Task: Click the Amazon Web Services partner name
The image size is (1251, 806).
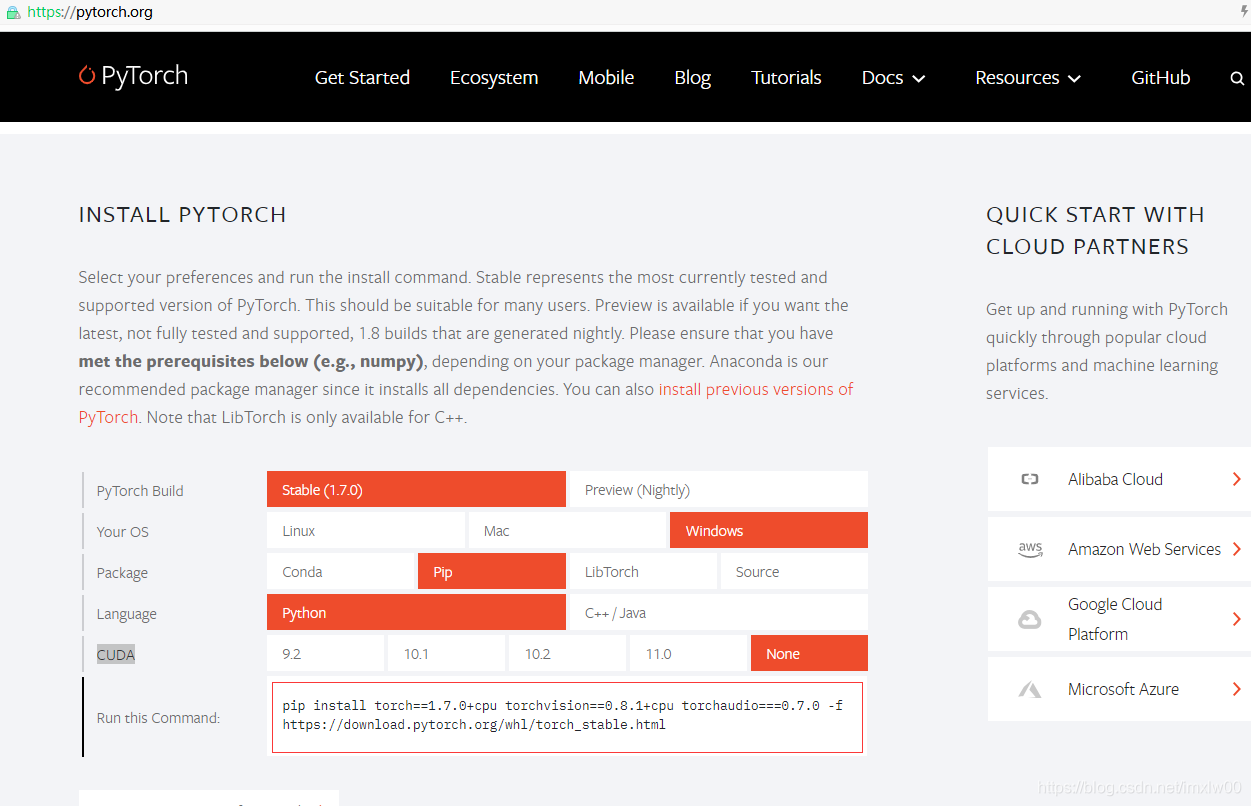Action: click(x=1144, y=549)
